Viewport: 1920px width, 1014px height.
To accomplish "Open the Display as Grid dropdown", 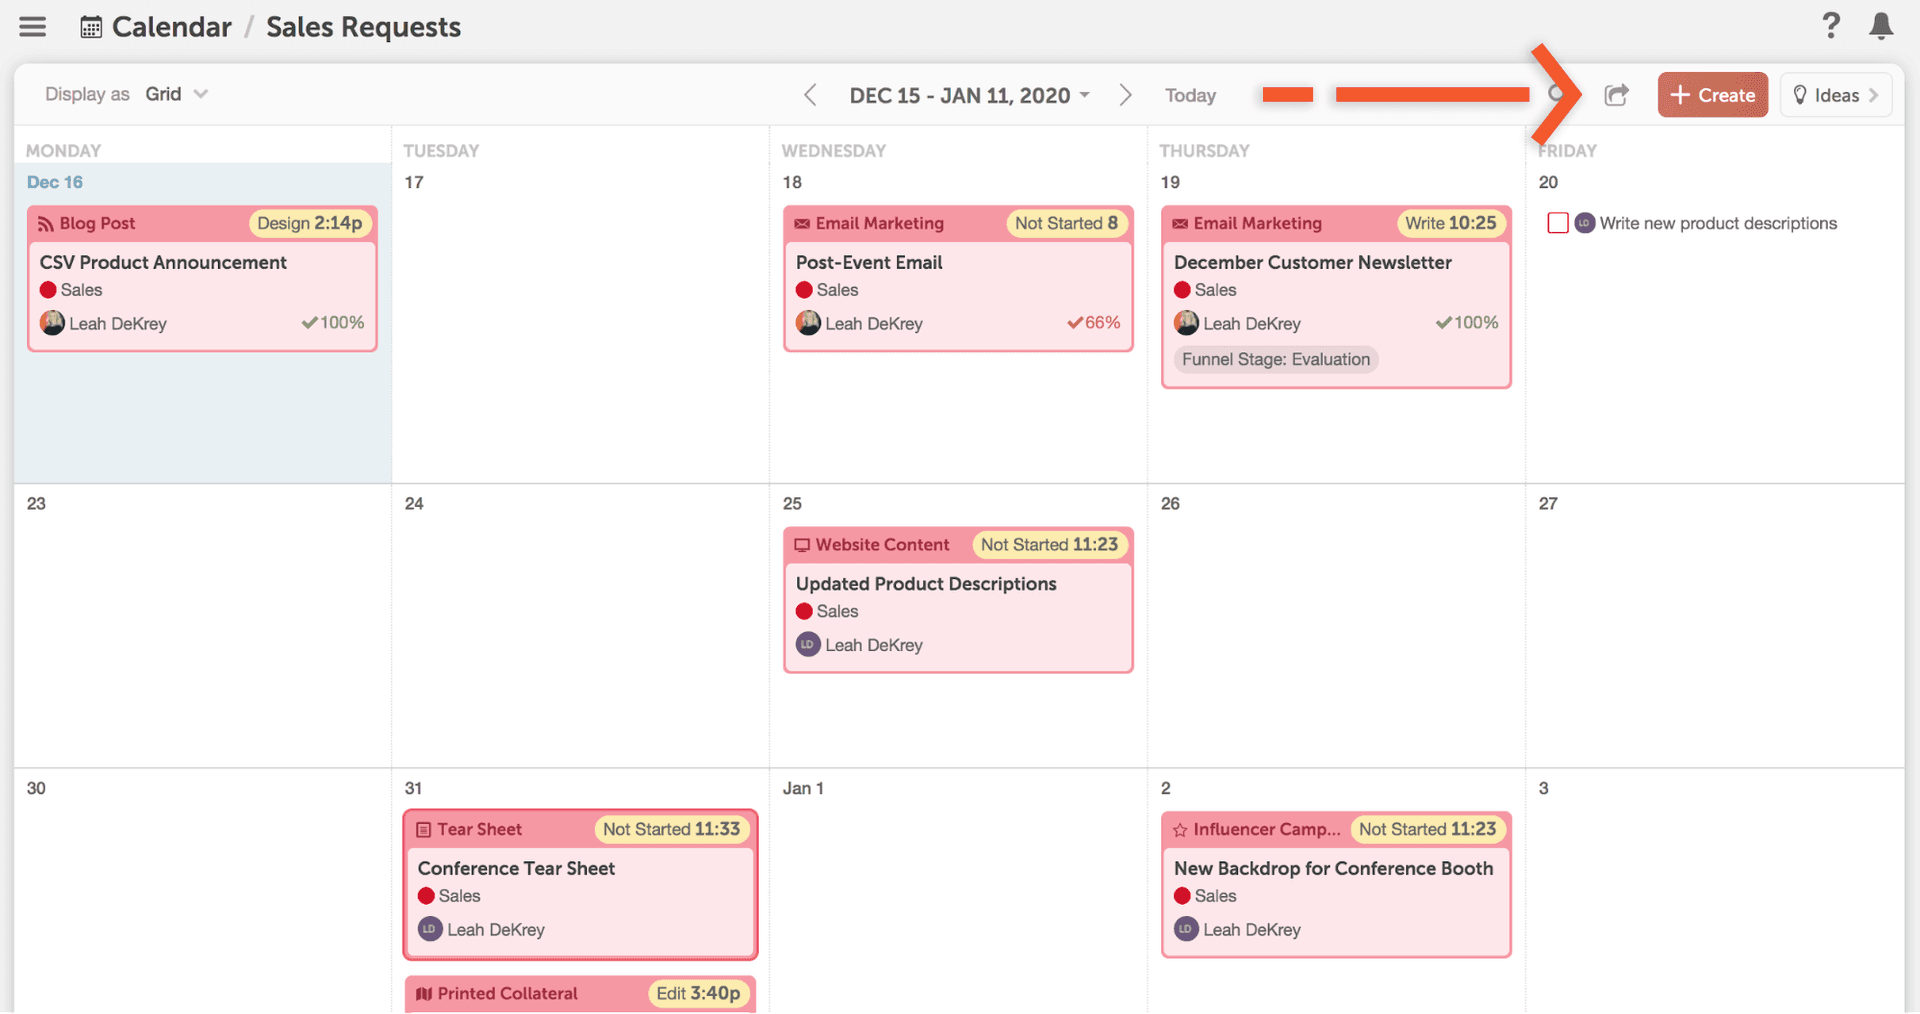I will coord(176,94).
